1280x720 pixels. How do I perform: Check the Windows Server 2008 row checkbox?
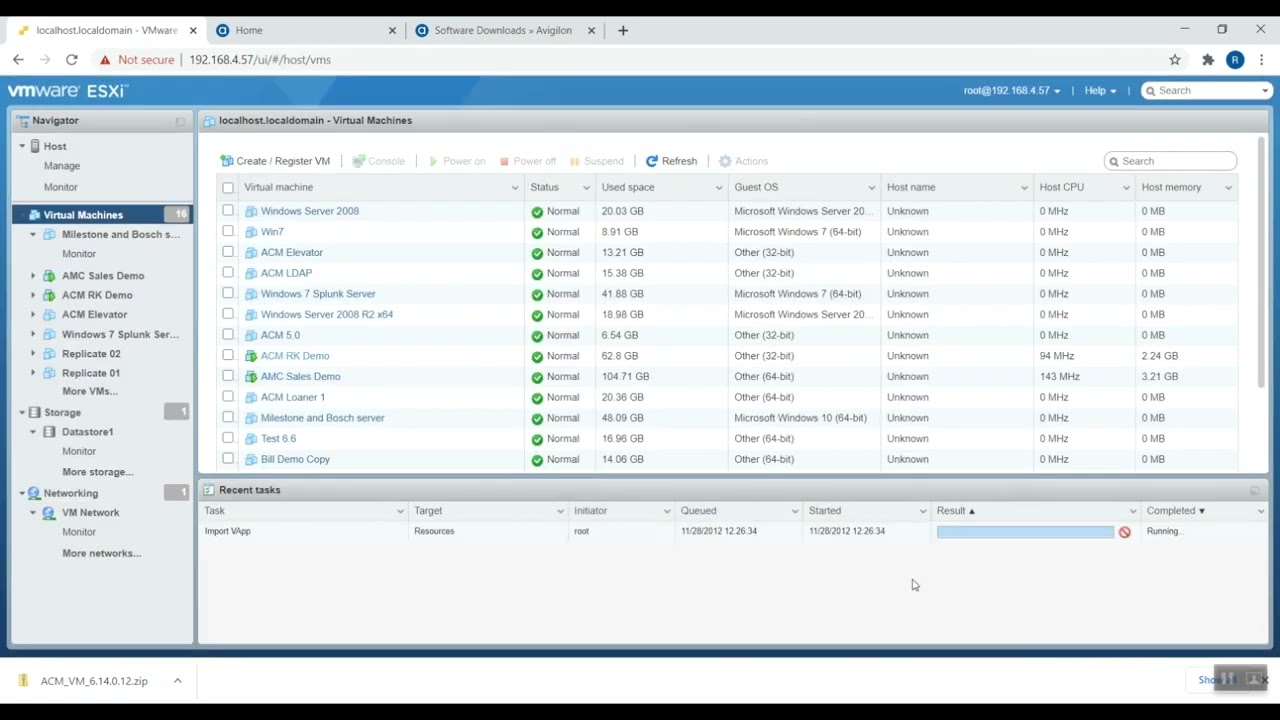228,211
